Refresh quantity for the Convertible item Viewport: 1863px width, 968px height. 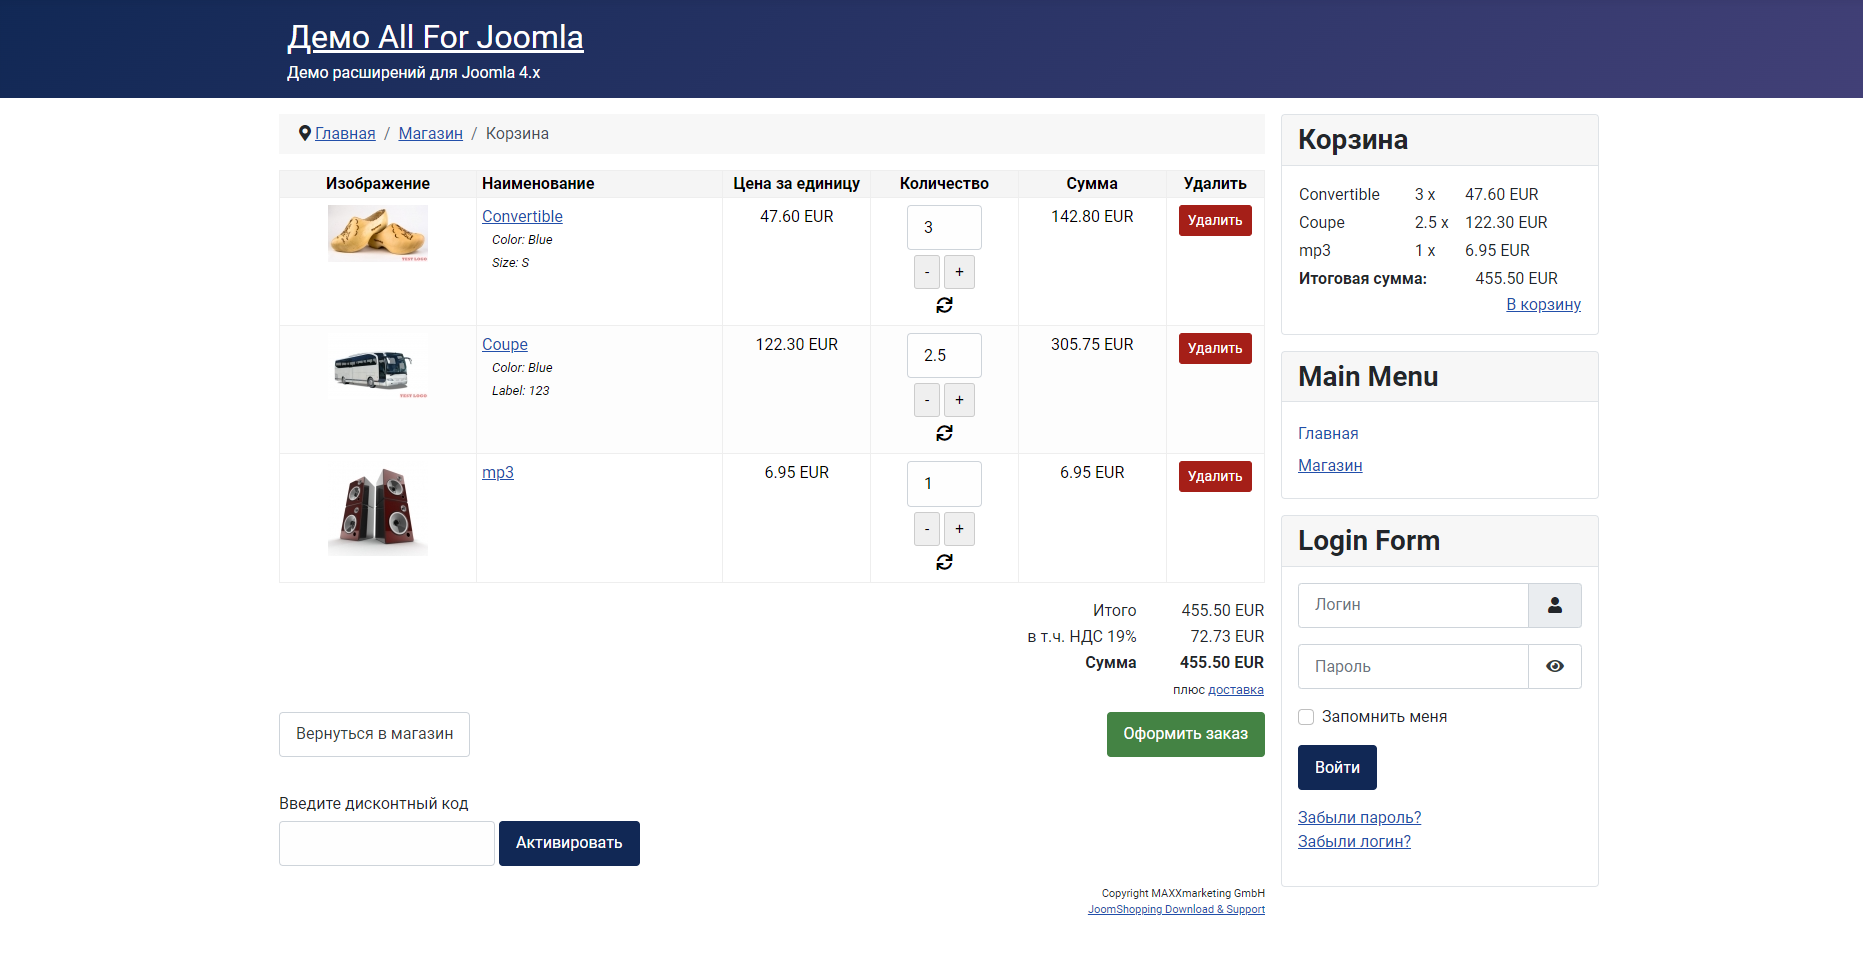coord(944,305)
